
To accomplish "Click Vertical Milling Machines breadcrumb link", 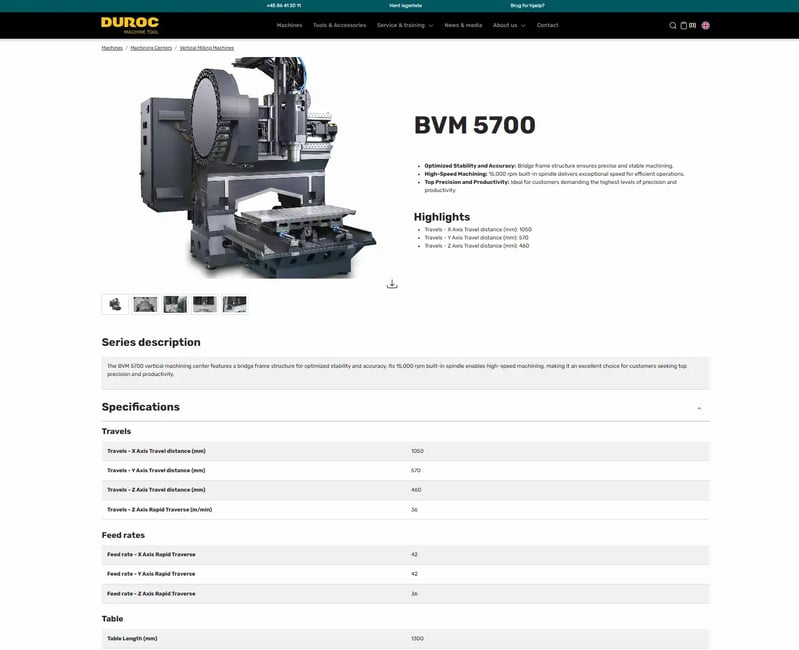I will point(206,48).
